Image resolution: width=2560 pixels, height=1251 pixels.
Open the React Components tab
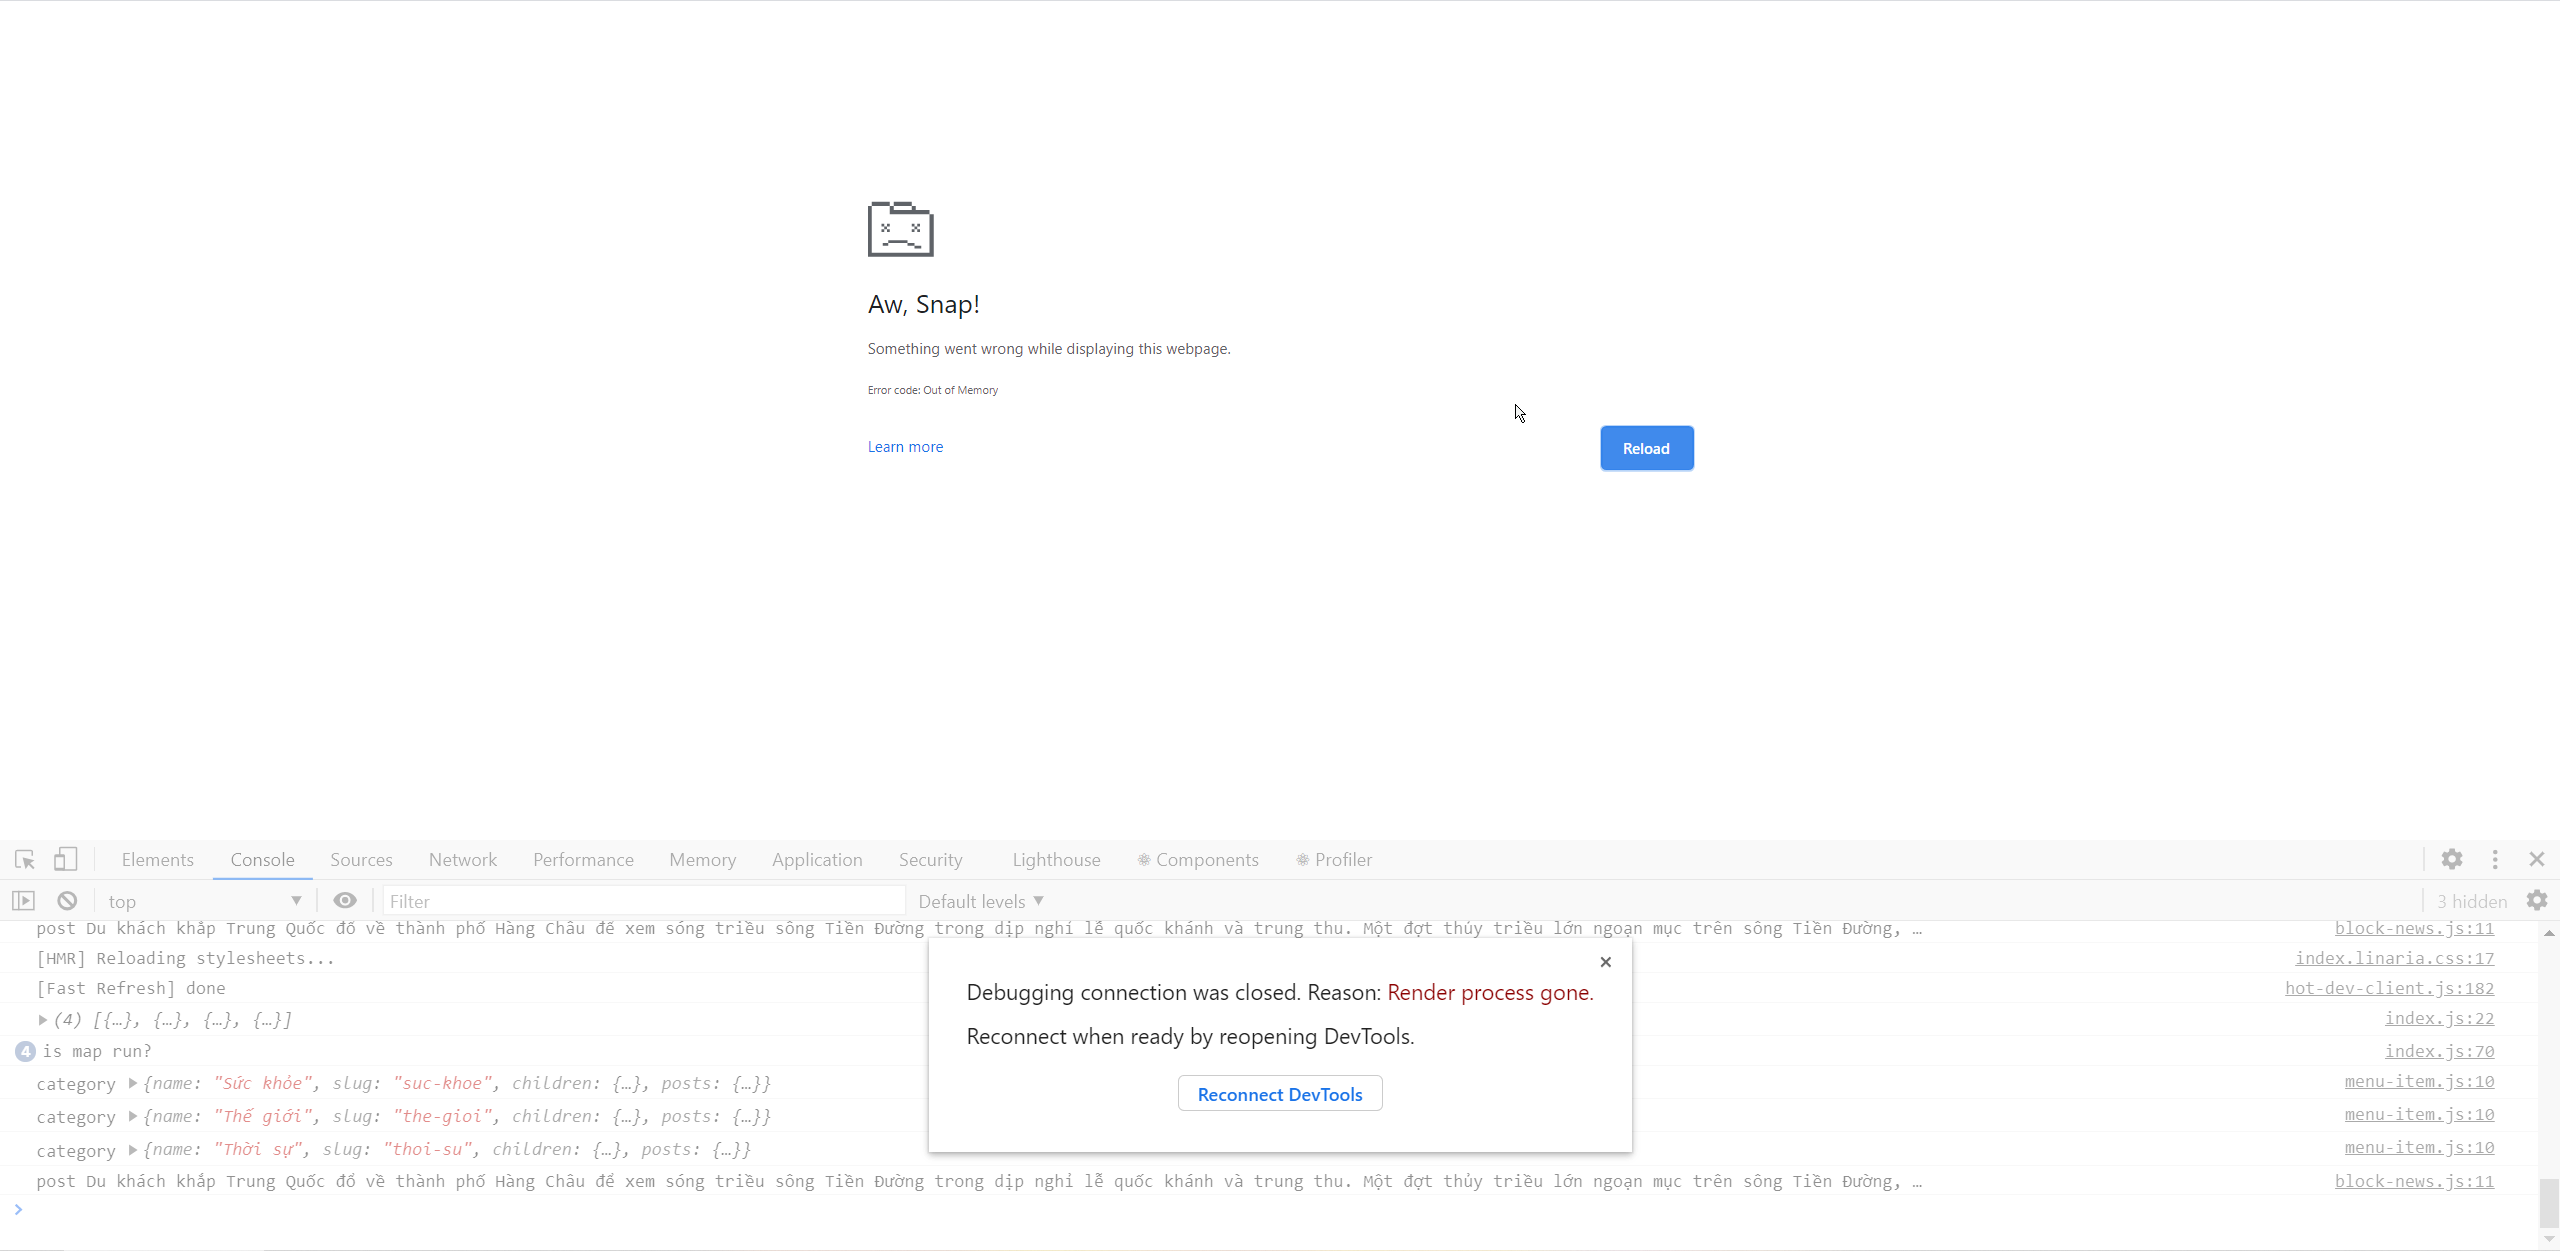click(x=1198, y=860)
